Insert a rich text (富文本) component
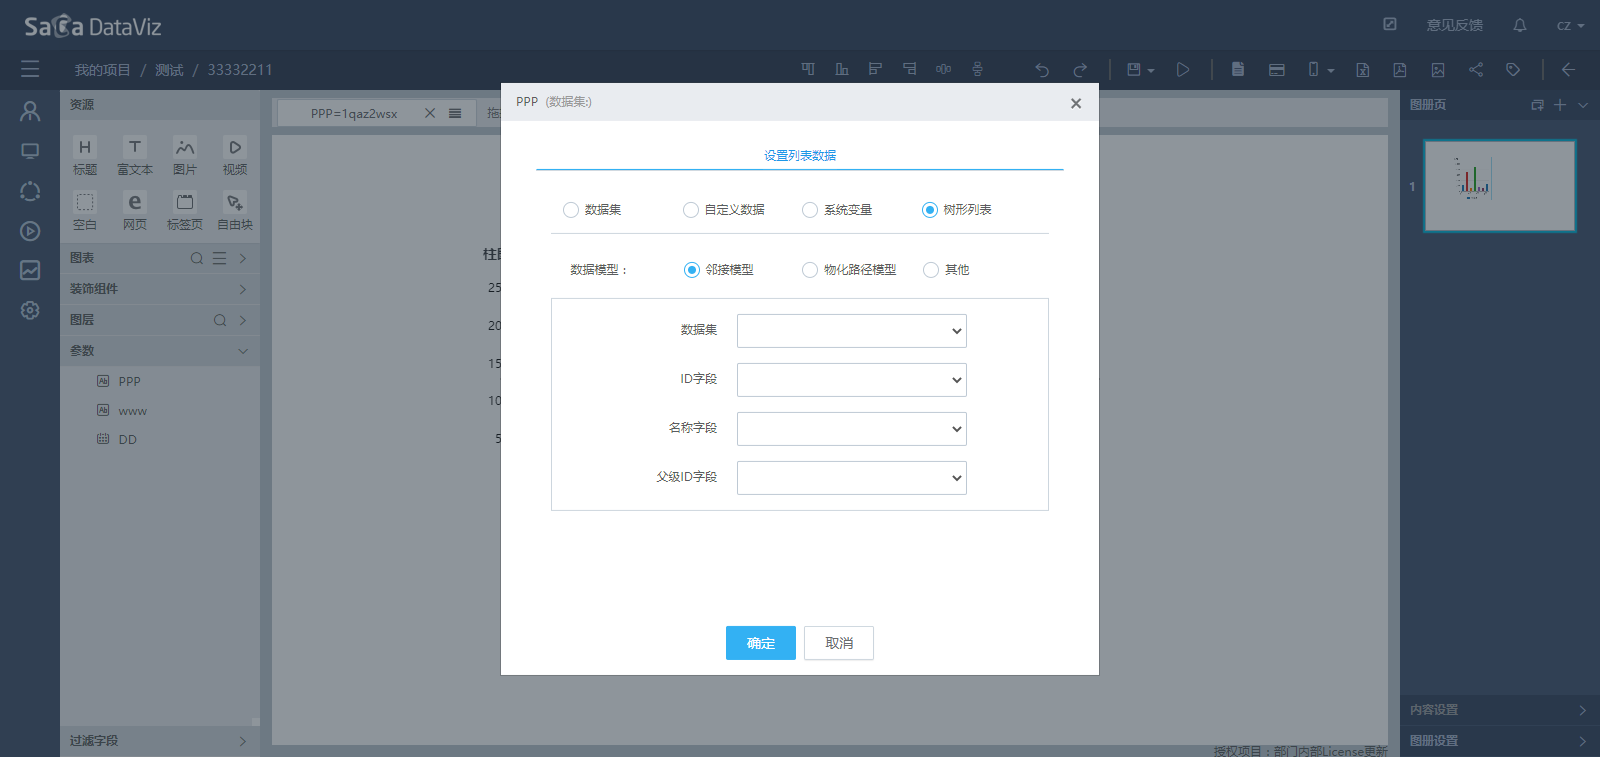1600x757 pixels. click(135, 156)
